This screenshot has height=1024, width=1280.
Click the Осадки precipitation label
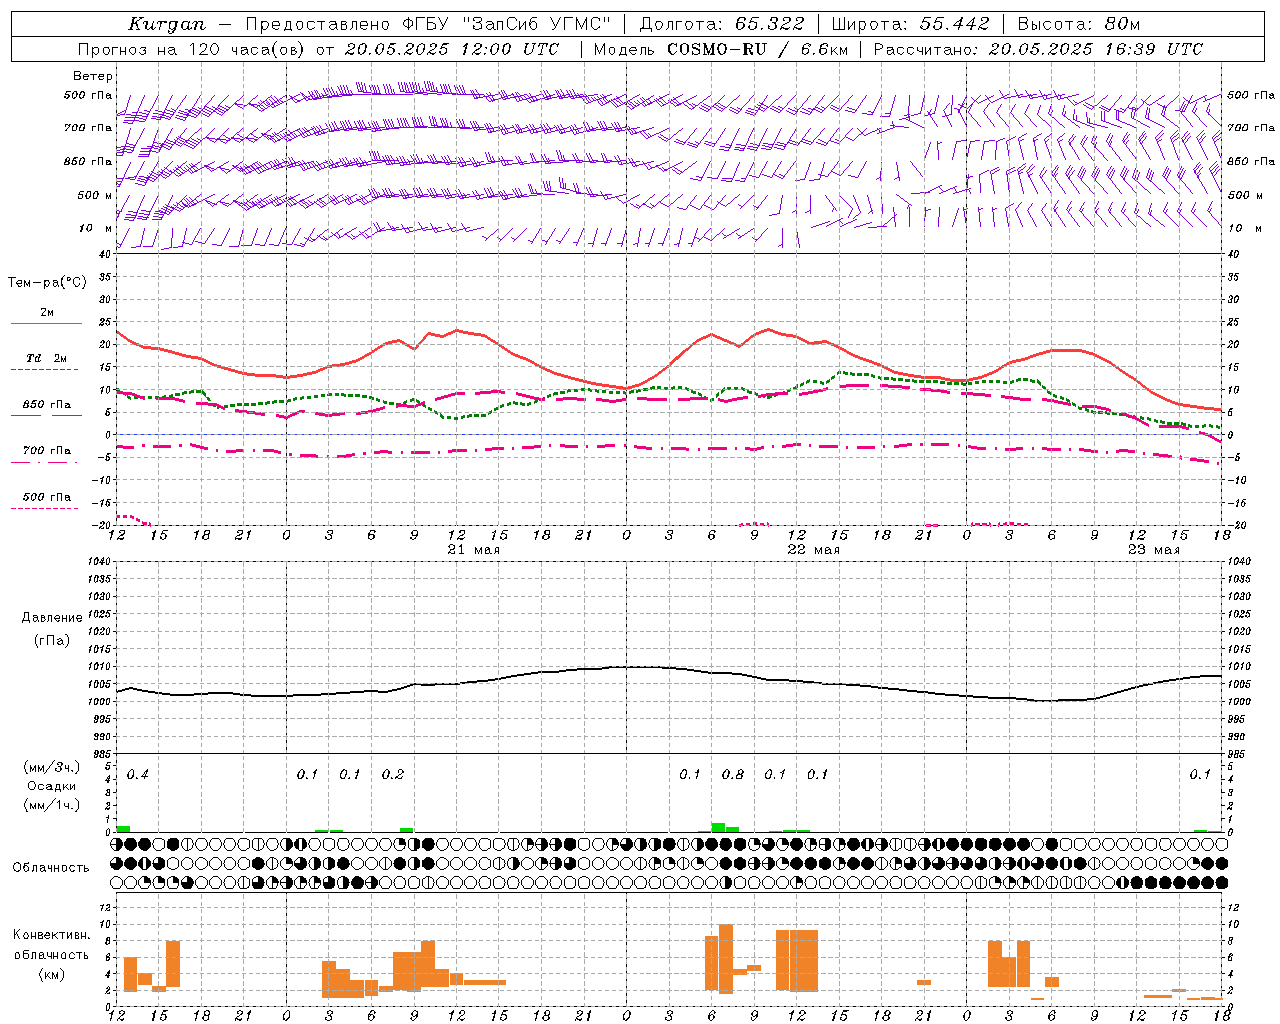[51, 786]
